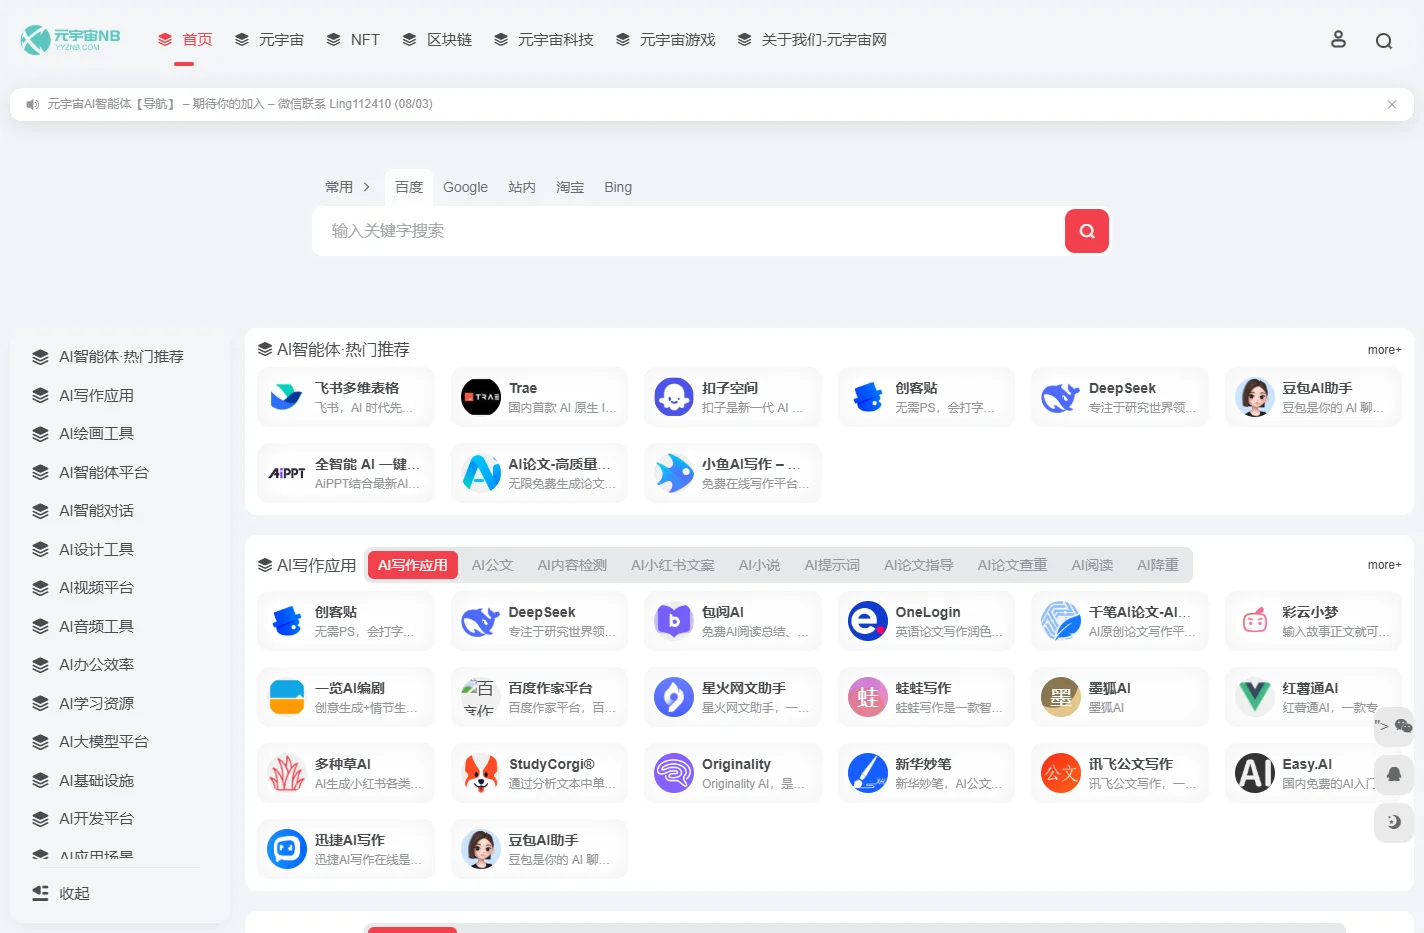The image size is (1424, 933).
Task: Open the user account icon
Action: click(x=1338, y=39)
